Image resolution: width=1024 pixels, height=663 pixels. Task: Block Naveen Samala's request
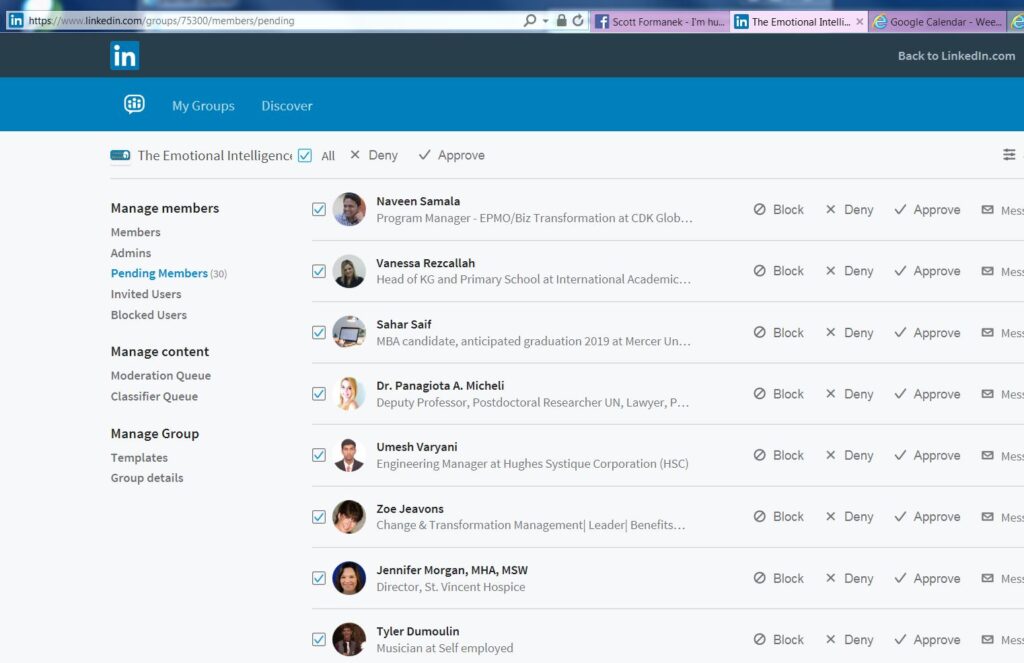coord(778,210)
